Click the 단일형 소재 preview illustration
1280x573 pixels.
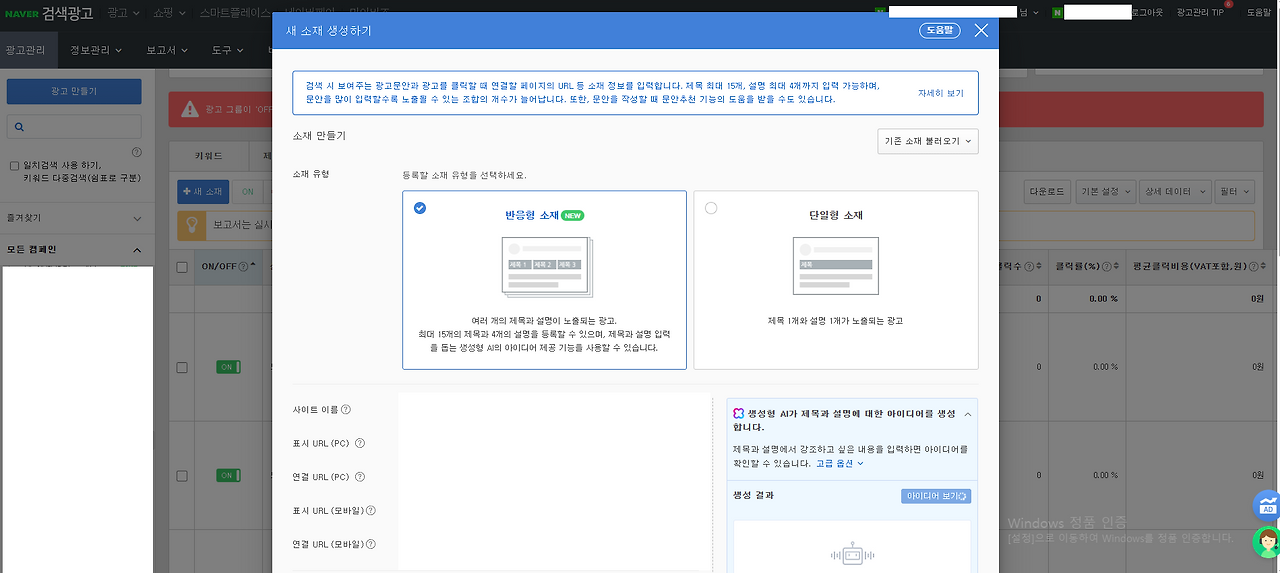(835, 266)
